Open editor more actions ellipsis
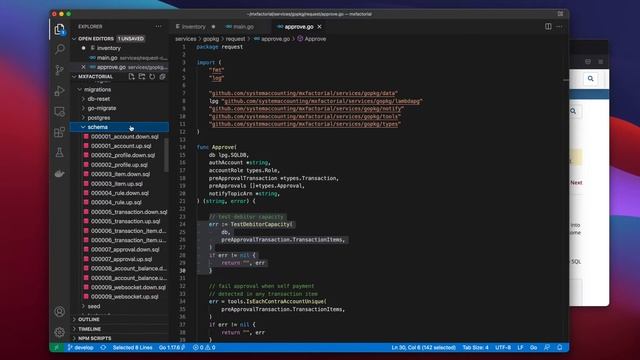The width and height of the screenshot is (640, 360). click(559, 27)
